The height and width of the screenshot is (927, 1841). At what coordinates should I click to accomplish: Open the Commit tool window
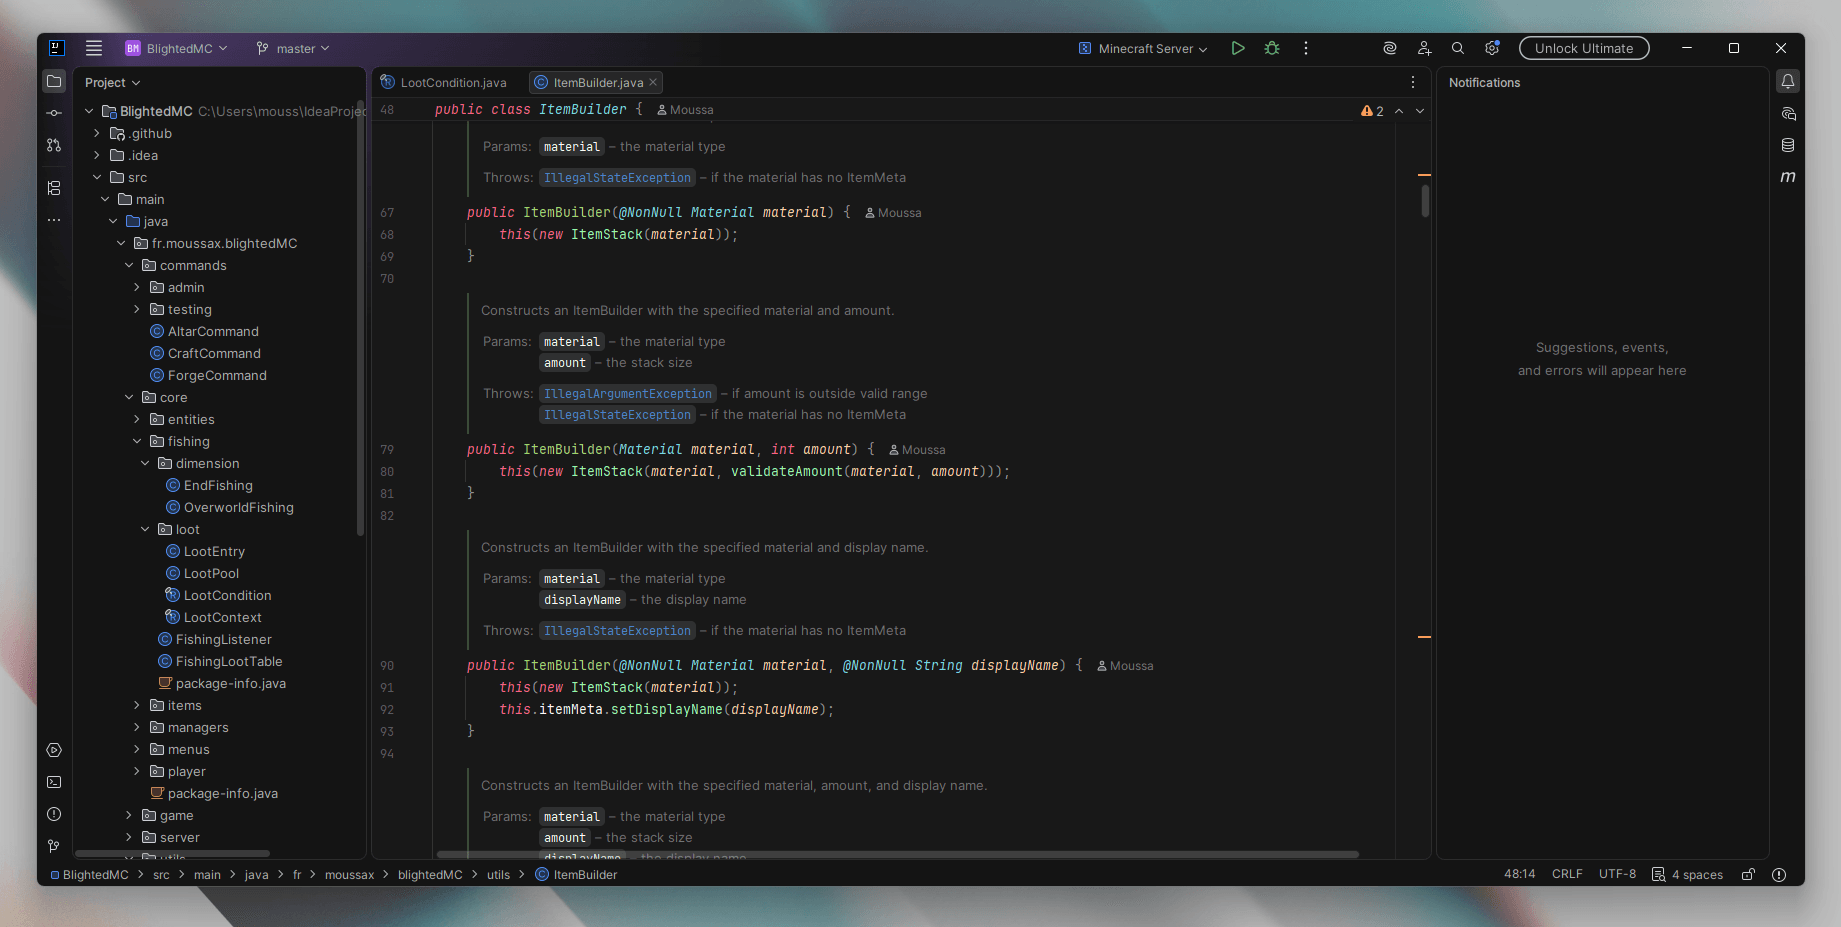tap(54, 113)
